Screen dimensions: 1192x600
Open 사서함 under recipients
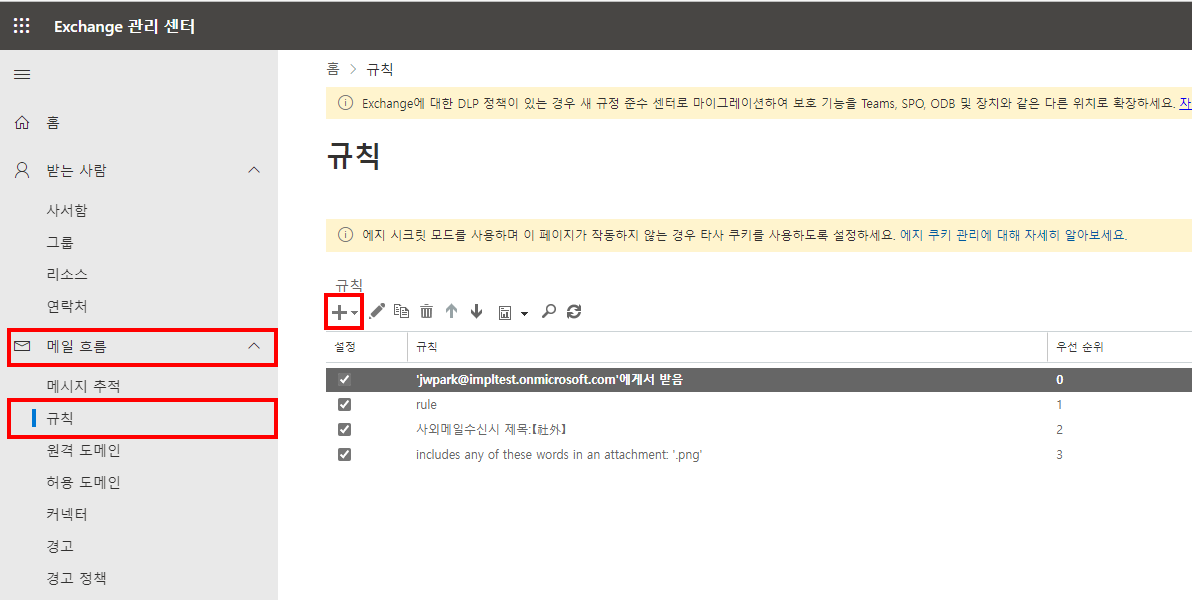pos(67,210)
